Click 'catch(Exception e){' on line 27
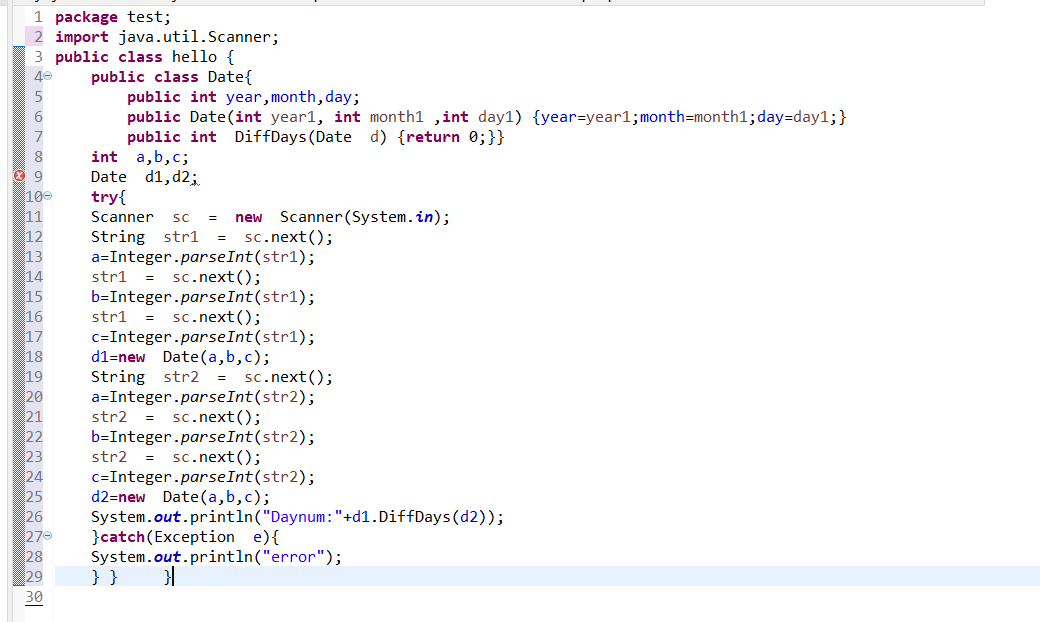This screenshot has height=622, width=1040. (190, 537)
